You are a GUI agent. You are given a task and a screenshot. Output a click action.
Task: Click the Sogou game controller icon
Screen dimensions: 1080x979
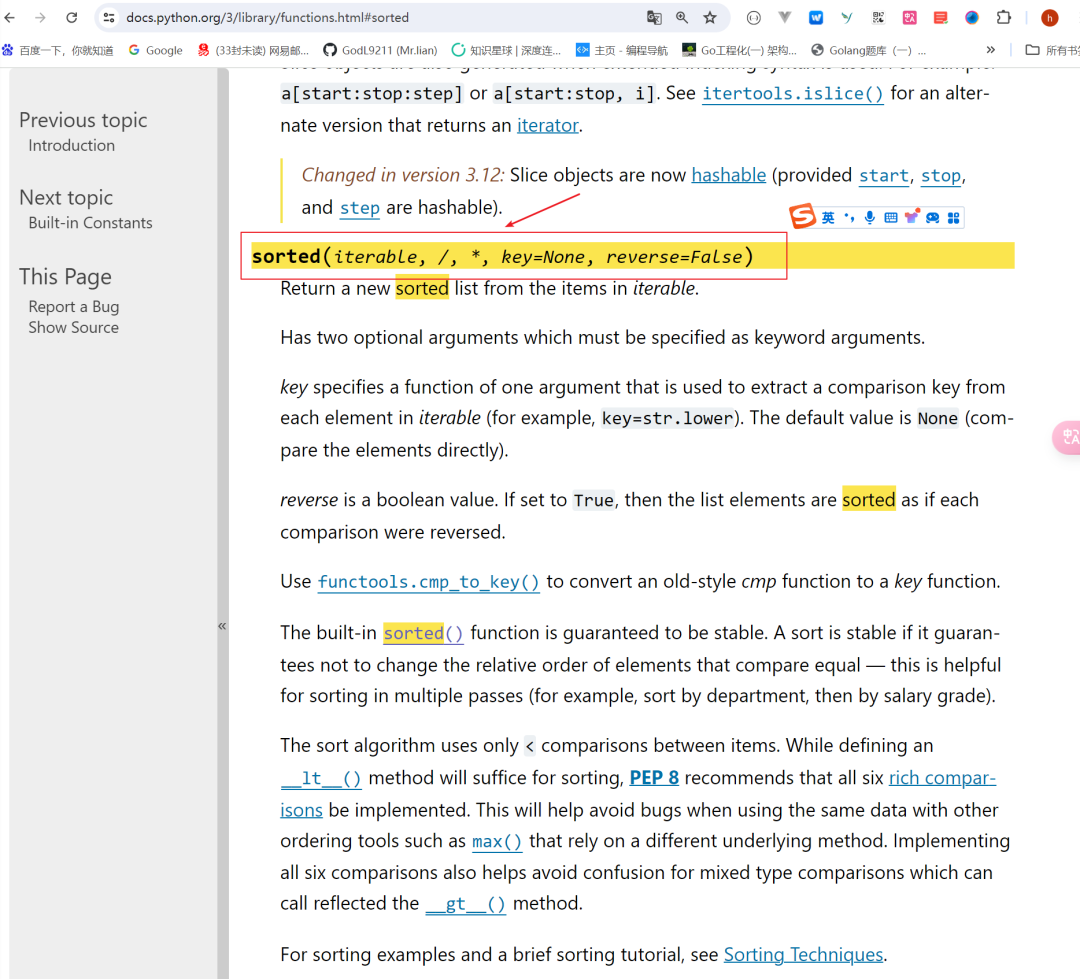coord(933,218)
